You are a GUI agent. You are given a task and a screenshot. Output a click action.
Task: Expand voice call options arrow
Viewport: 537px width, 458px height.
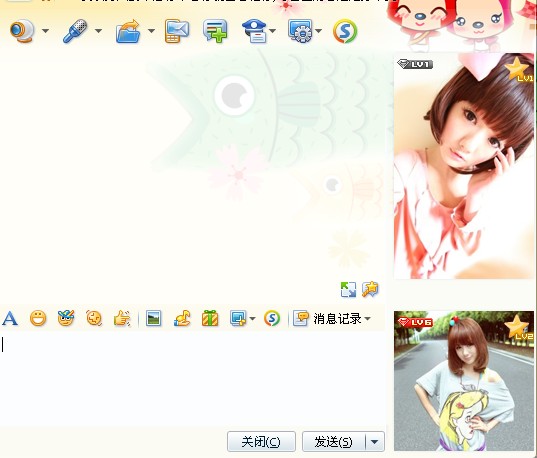coord(98,31)
